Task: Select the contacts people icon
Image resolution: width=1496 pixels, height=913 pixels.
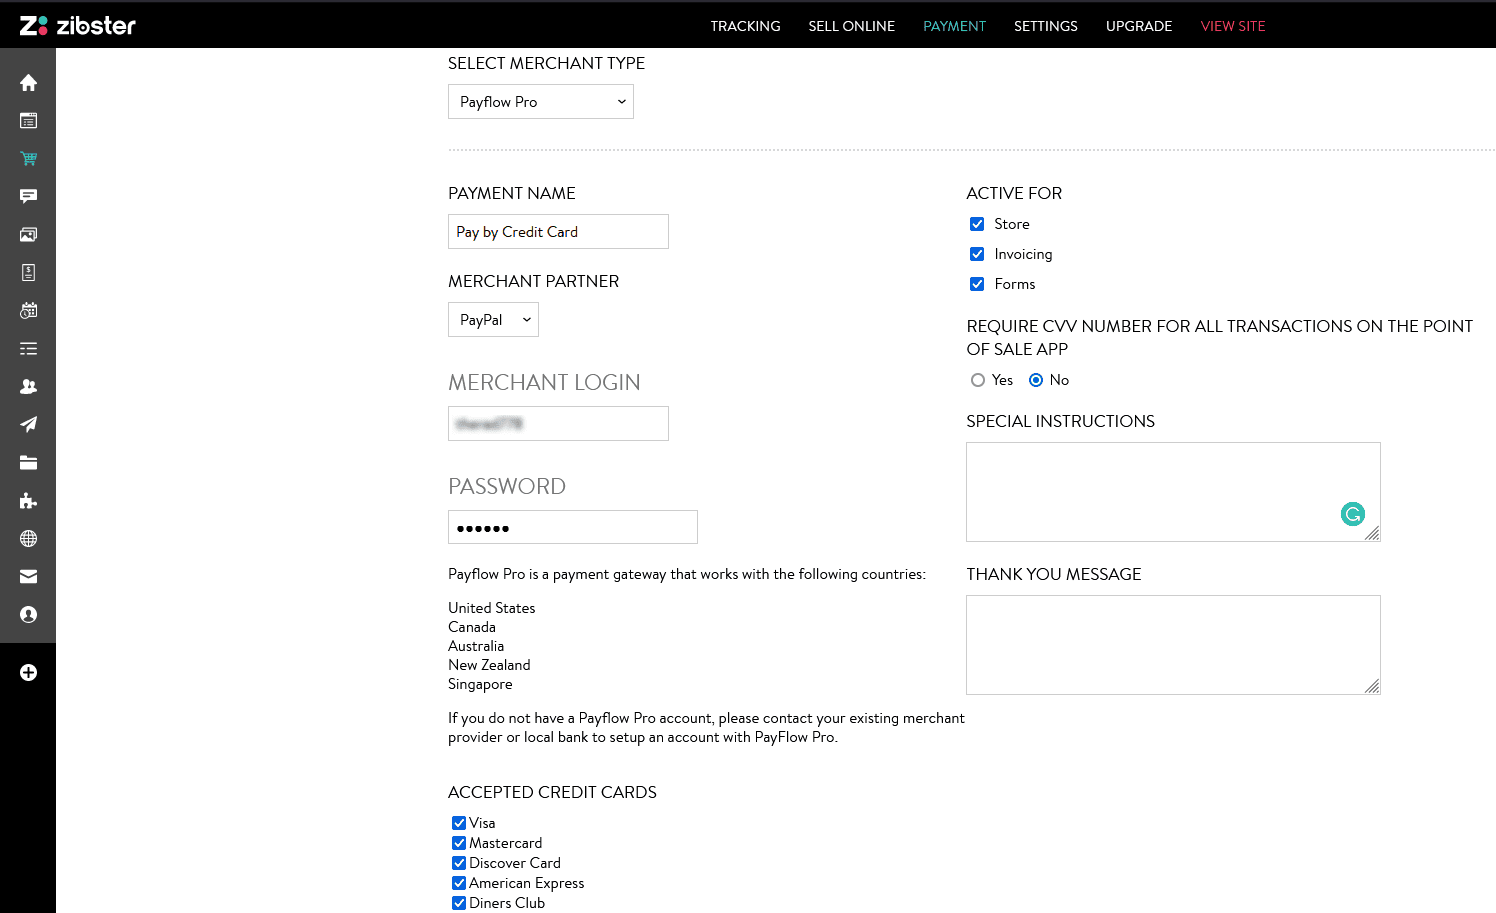Action: click(28, 386)
